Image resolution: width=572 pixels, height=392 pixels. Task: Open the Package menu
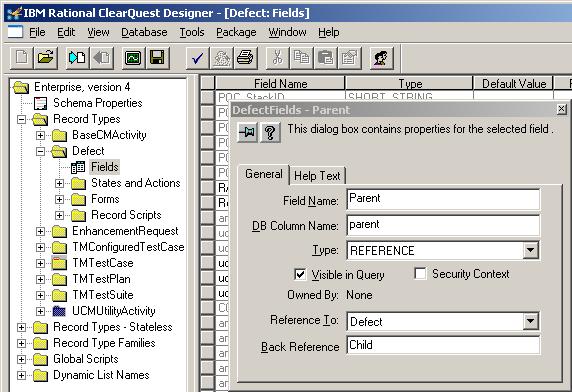(236, 32)
